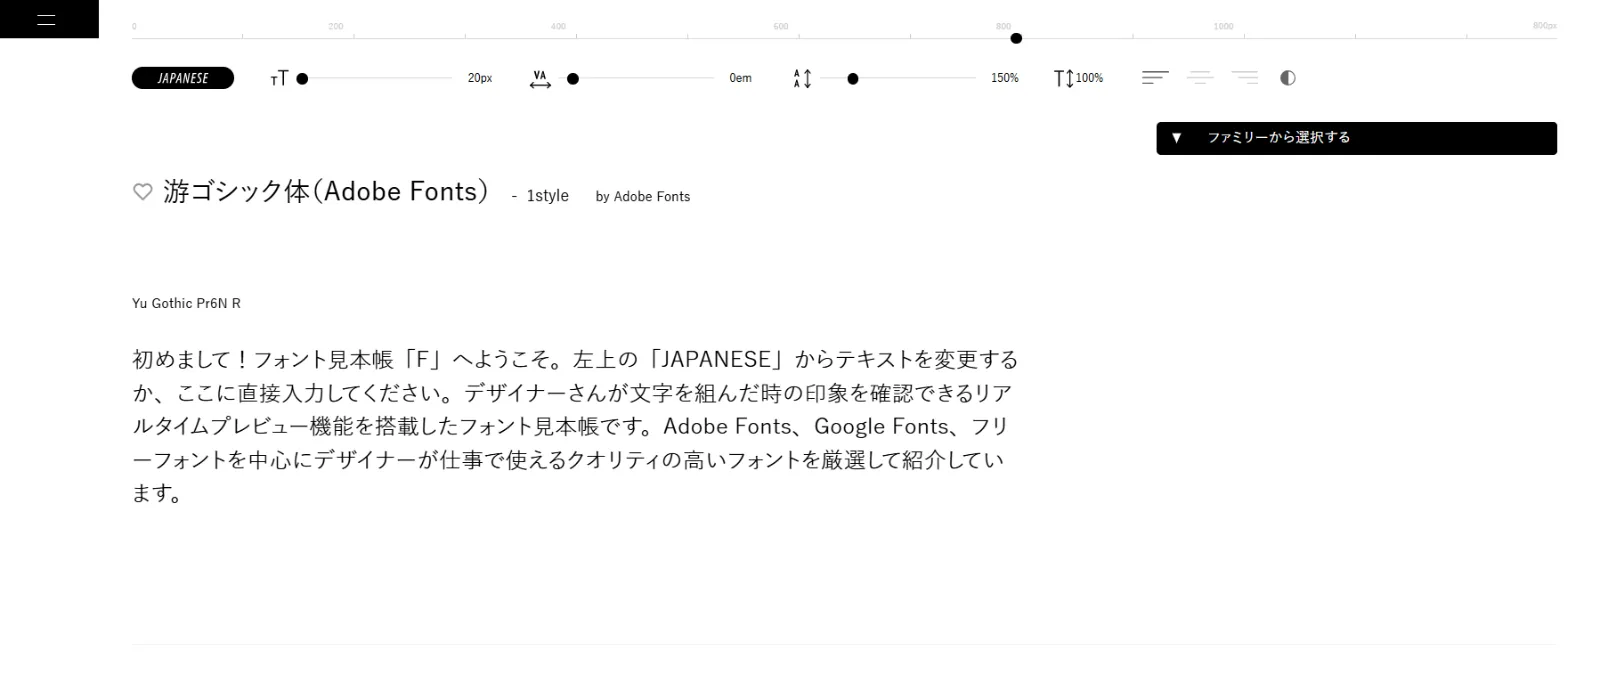The height and width of the screenshot is (698, 1600).
Task: Click the font size icon
Action: (279, 78)
